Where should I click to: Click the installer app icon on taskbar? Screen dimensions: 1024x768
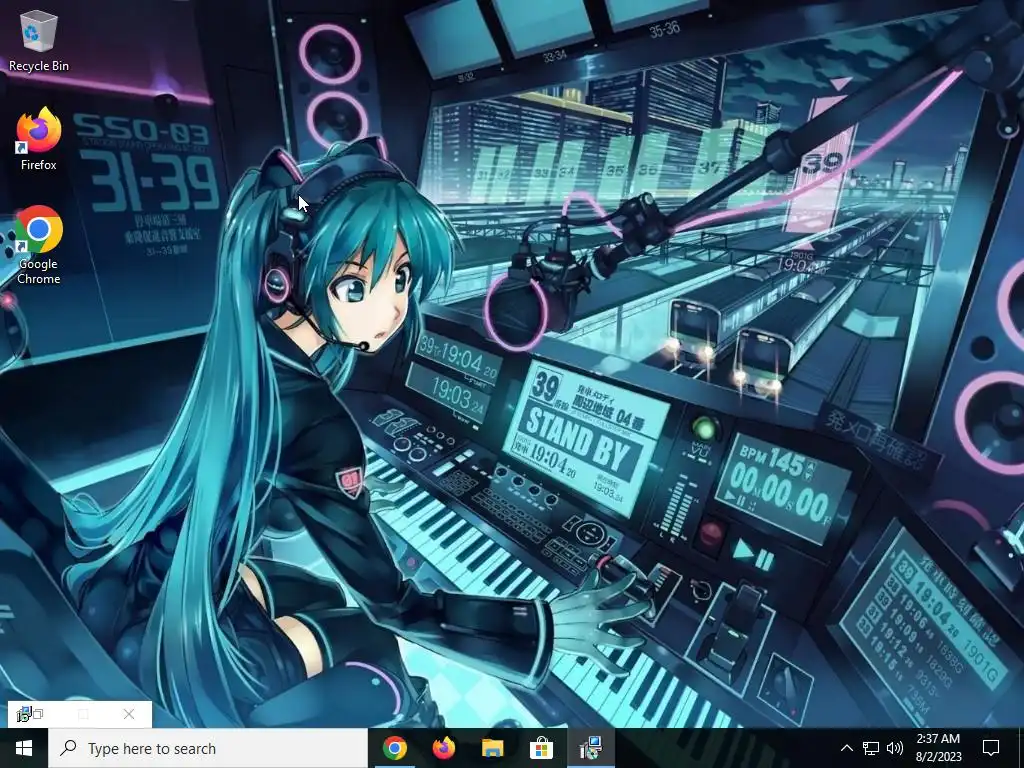pos(590,748)
